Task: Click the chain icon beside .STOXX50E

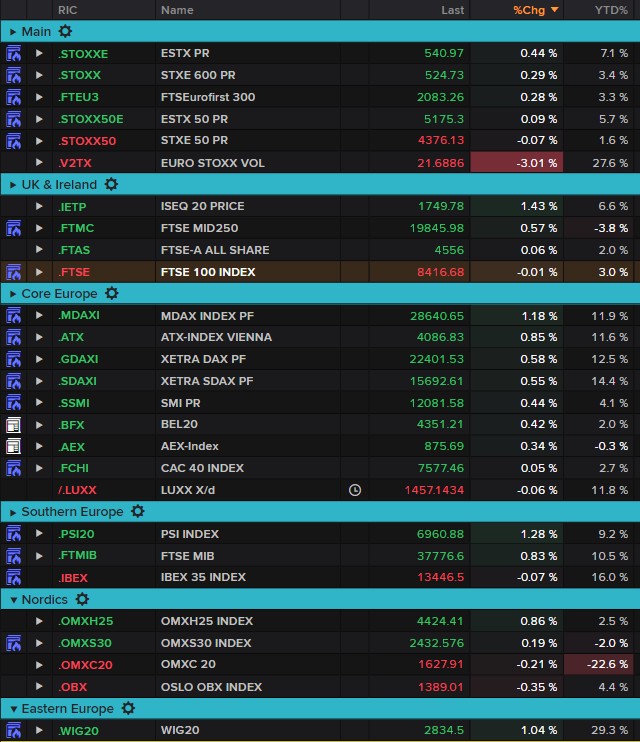Action: click(x=14, y=119)
